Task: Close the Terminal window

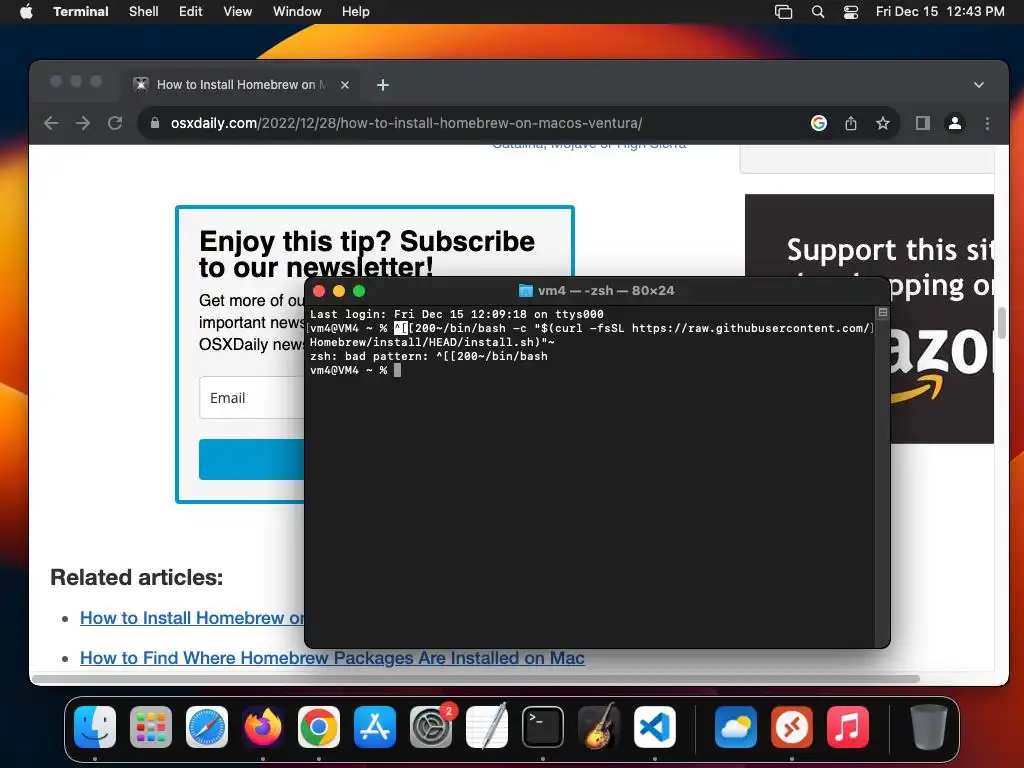Action: [x=319, y=291]
